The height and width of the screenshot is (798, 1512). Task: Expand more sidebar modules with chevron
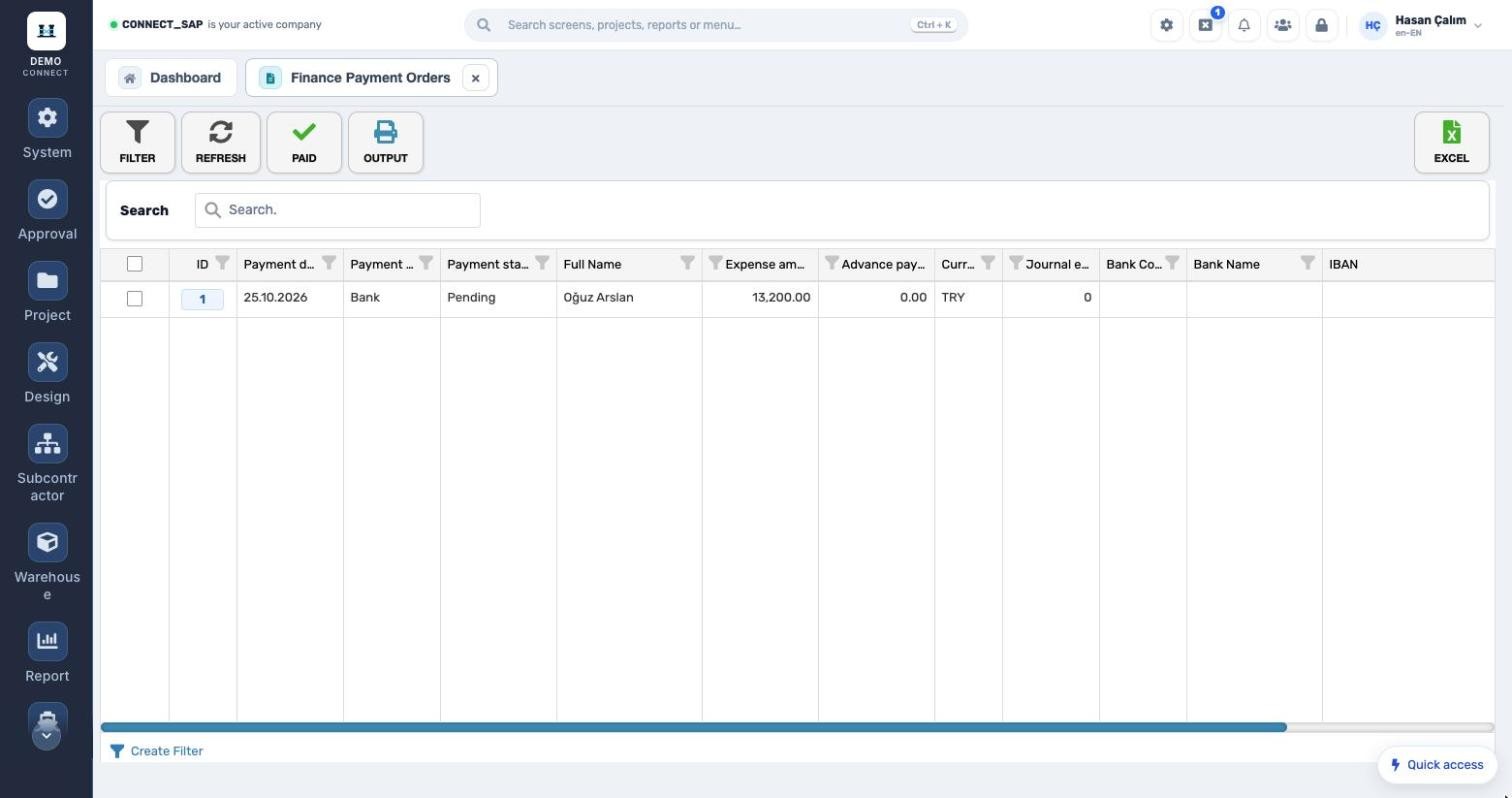47,736
